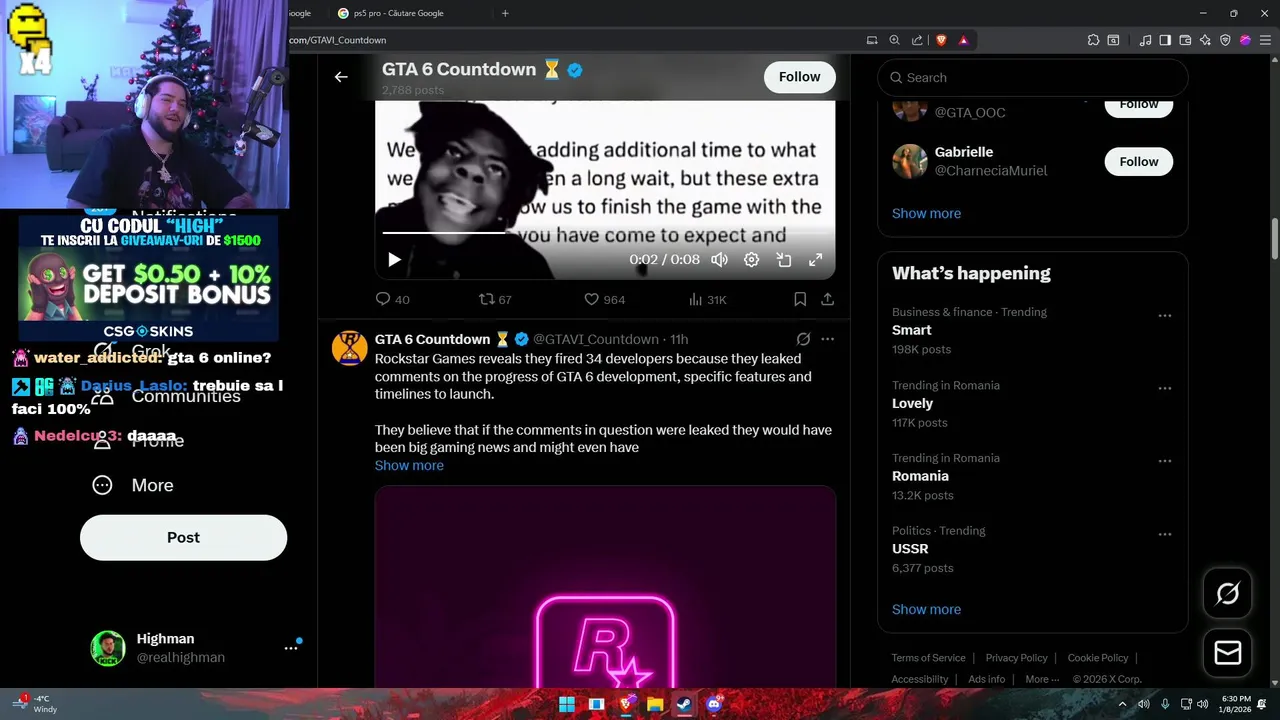Open the Rockstar logo image in the tweet
The width and height of the screenshot is (1280, 720).
[x=605, y=587]
